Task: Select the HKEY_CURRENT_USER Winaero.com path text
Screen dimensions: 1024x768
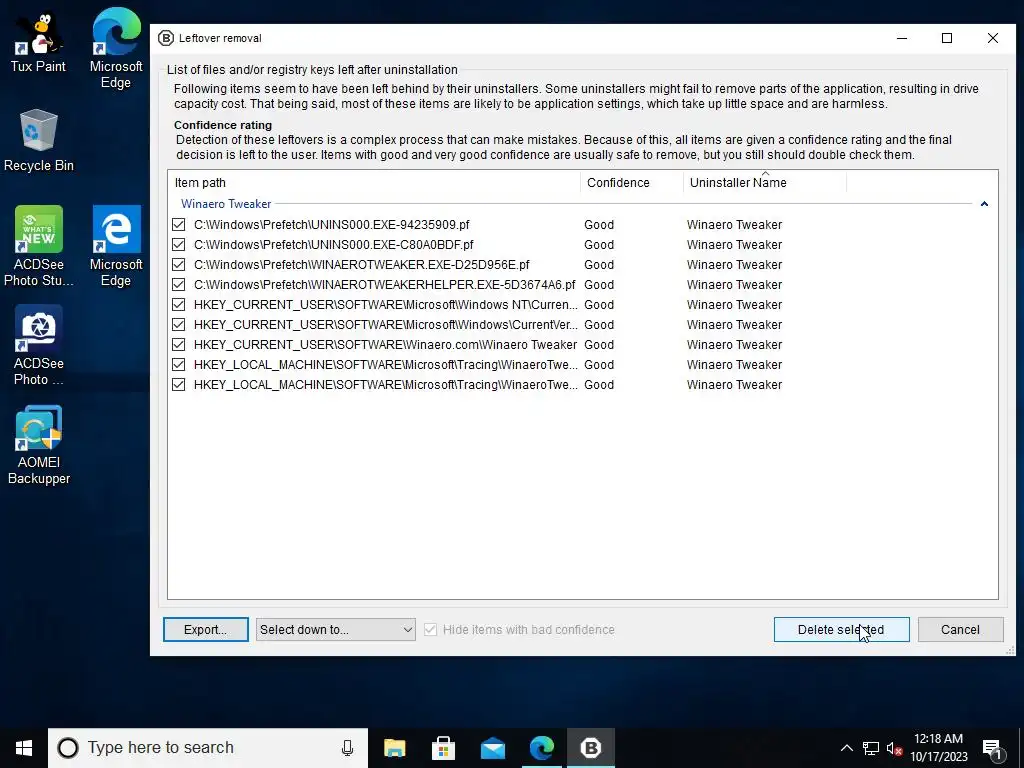Action: click(x=385, y=345)
